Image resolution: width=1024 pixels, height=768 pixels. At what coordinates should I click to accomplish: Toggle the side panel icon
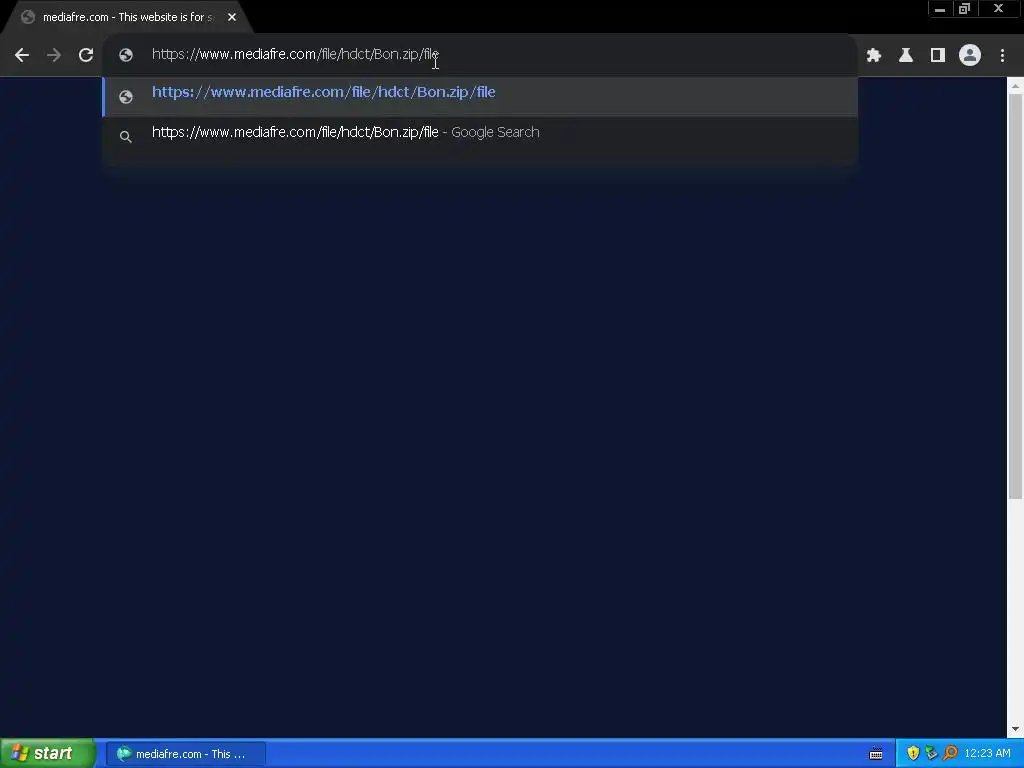pos(938,56)
